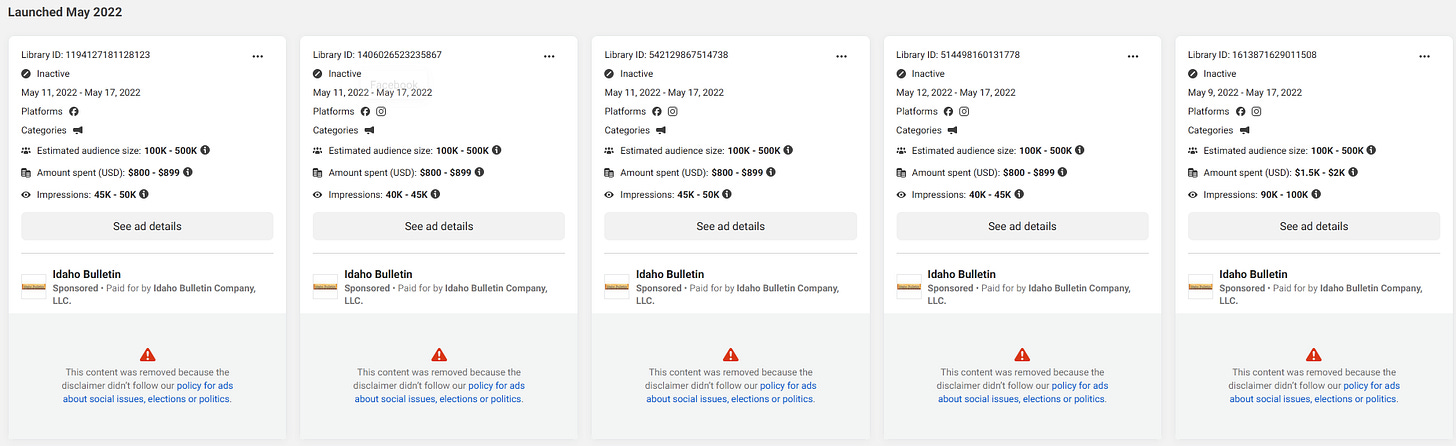Click amount spent info icon in ad 542129867514738

click(772, 172)
